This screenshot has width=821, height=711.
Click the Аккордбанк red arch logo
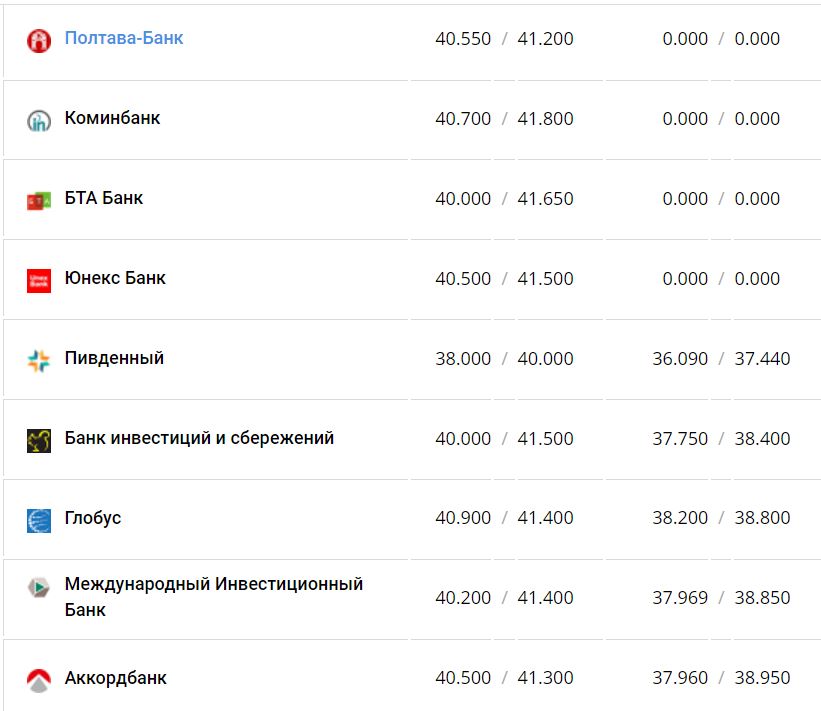(x=39, y=677)
